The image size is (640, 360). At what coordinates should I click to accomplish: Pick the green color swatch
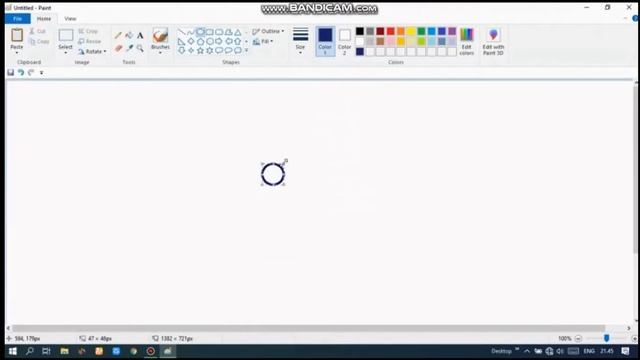coord(421,31)
